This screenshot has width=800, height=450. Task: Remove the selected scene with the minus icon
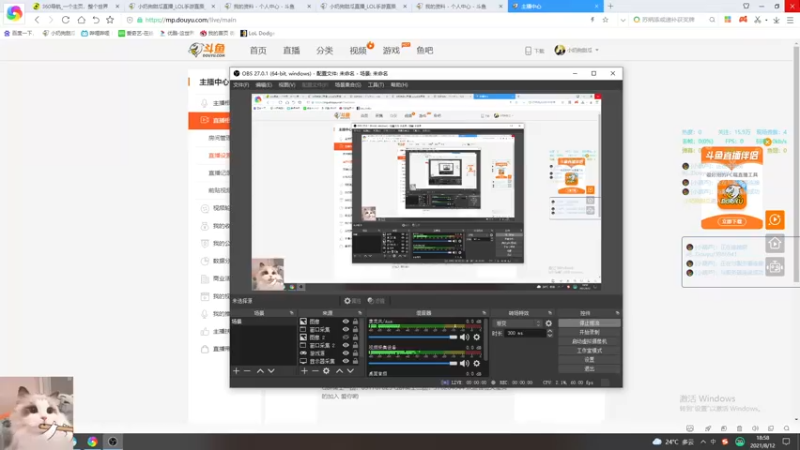coord(247,371)
